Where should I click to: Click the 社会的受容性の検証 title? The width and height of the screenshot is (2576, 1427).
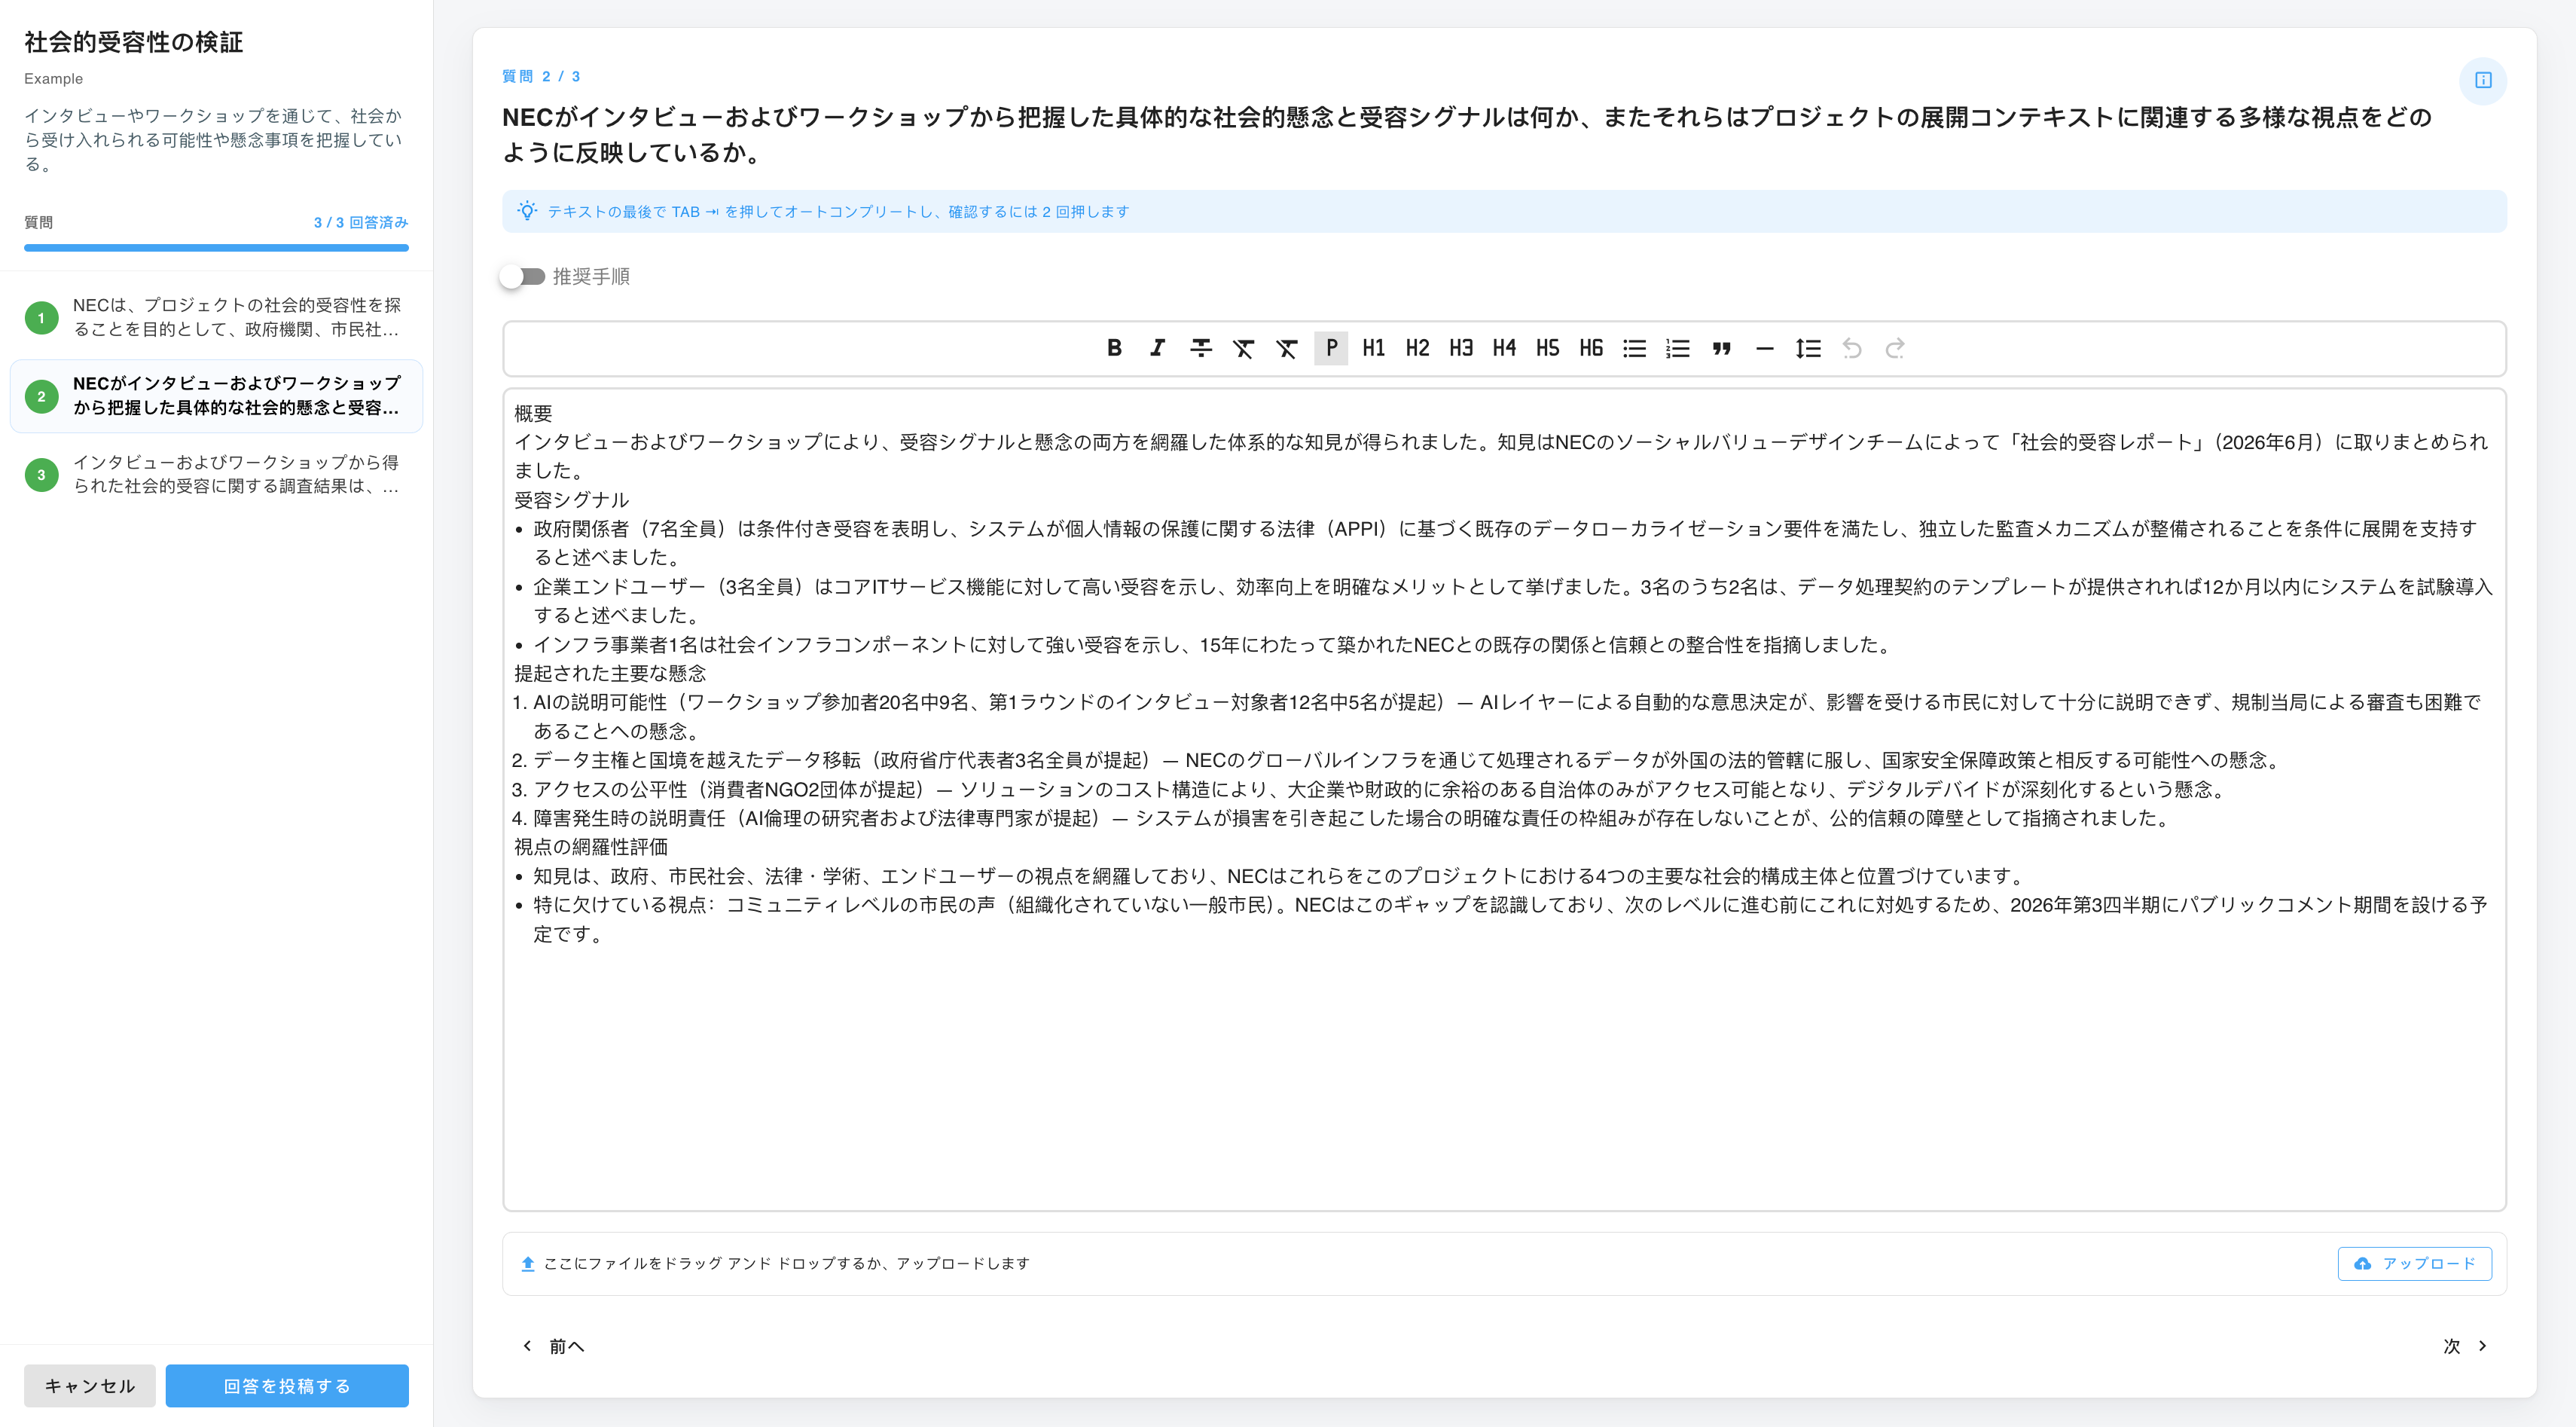(x=134, y=41)
